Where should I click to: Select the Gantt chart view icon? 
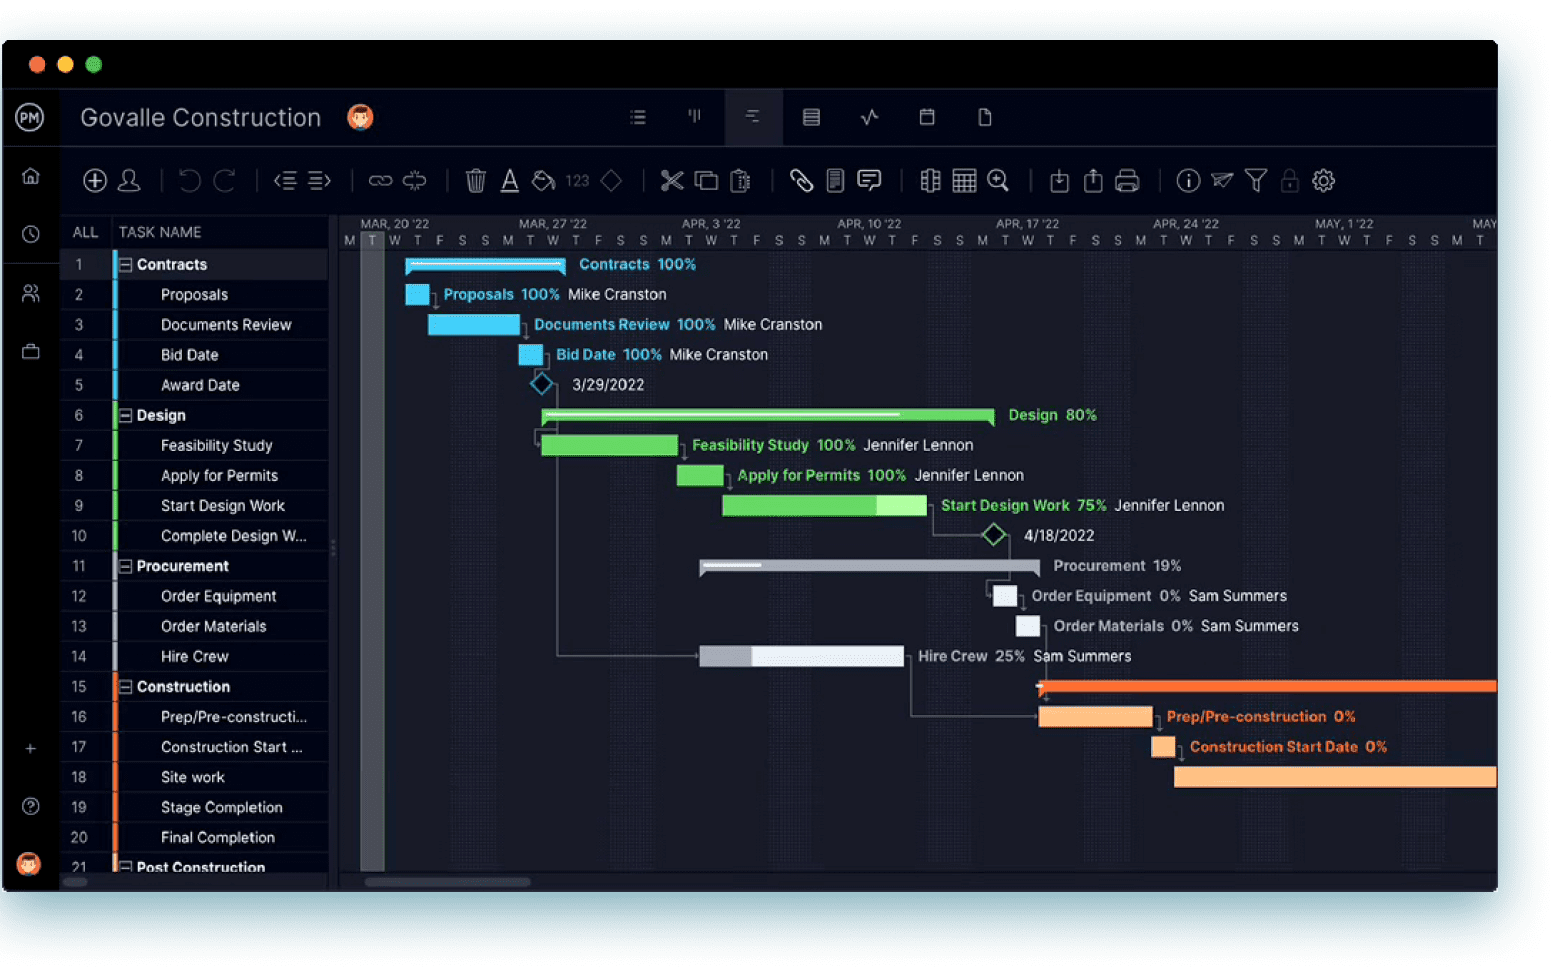753,117
